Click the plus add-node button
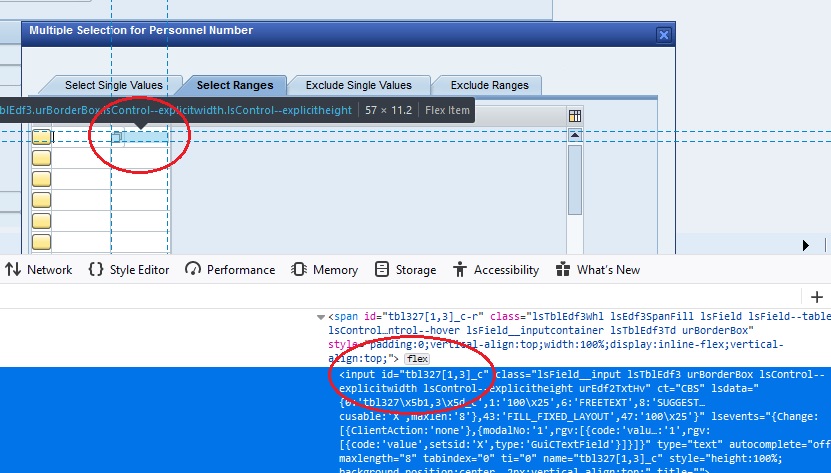This screenshot has width=831, height=473. (817, 297)
